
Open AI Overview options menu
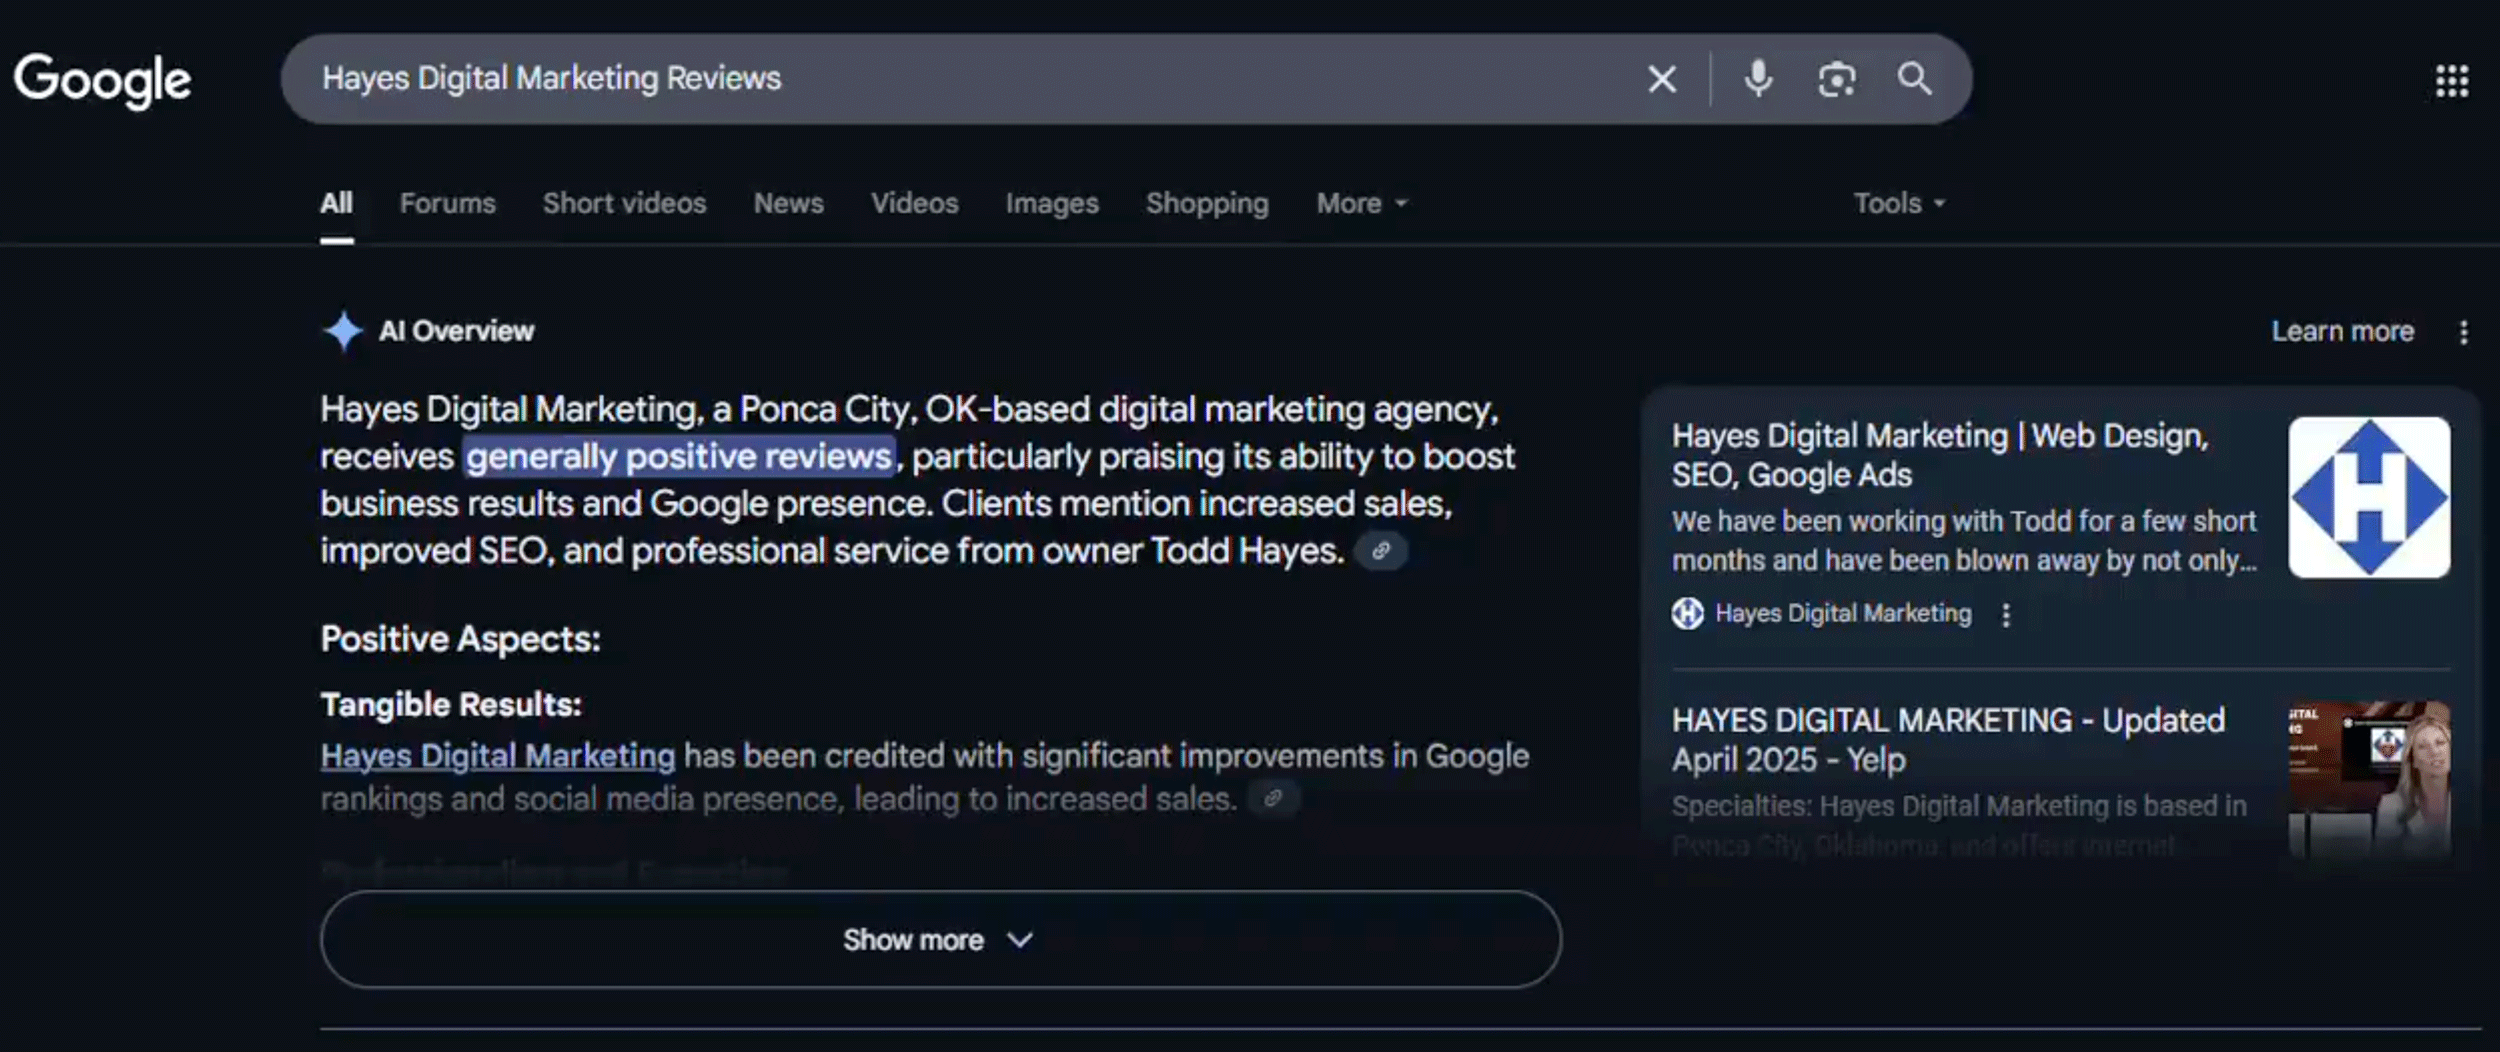(2463, 332)
